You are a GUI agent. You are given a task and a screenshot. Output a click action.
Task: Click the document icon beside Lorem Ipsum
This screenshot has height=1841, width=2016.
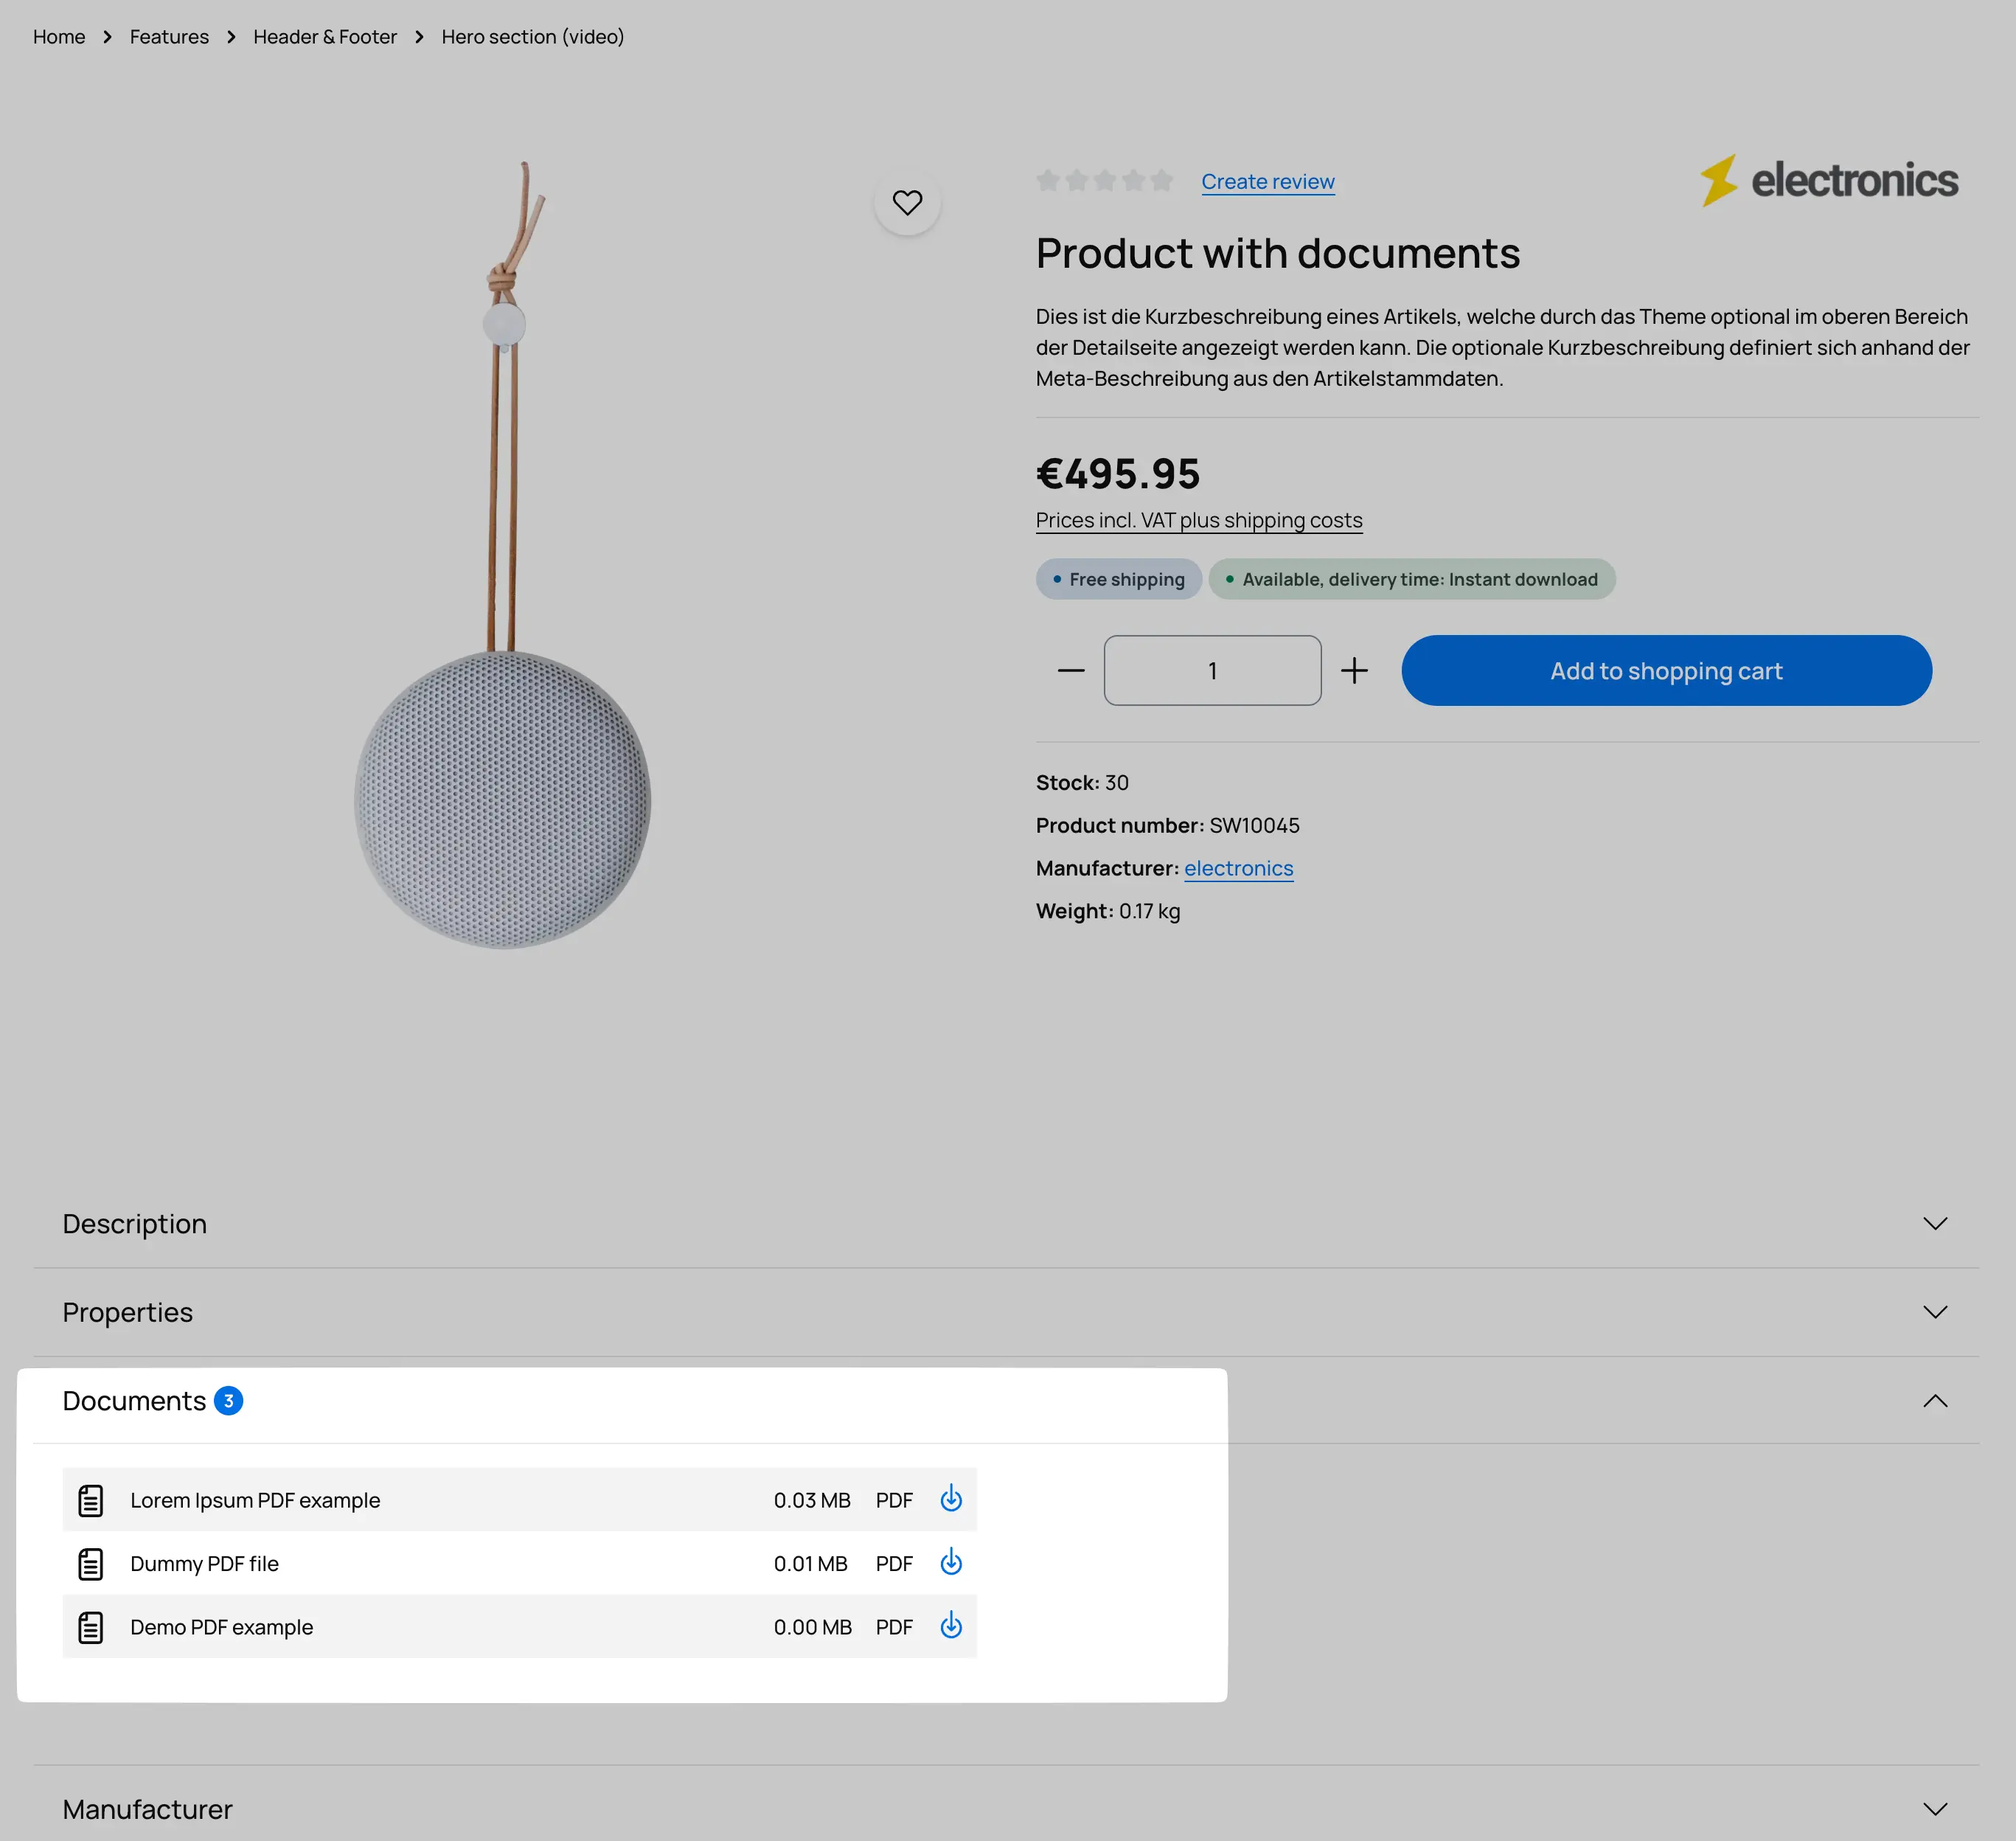tap(91, 1500)
